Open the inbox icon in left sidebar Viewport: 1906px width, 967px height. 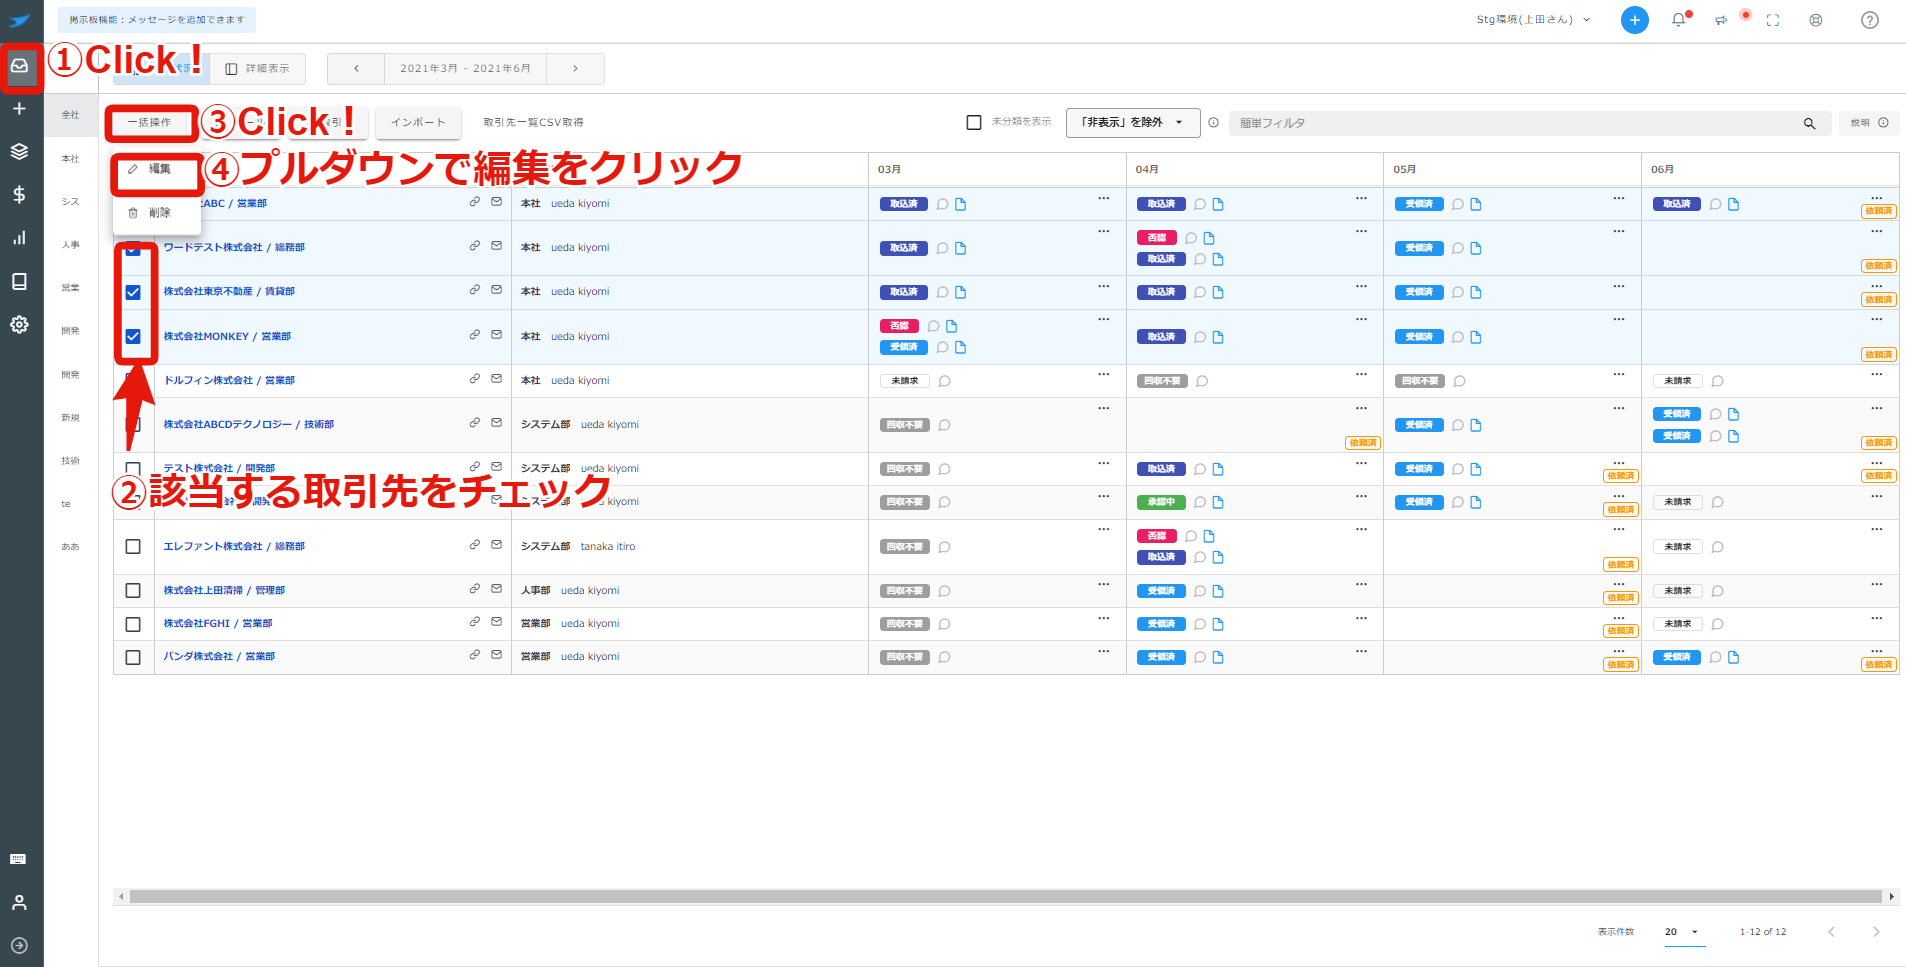[x=19, y=66]
